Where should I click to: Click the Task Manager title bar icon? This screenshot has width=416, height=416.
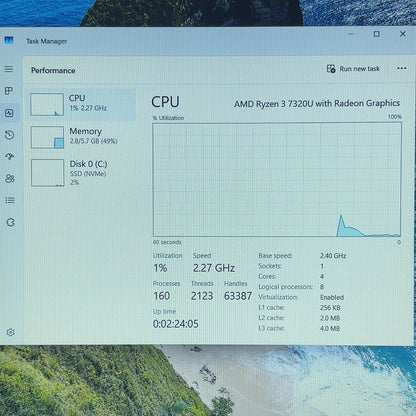9,40
